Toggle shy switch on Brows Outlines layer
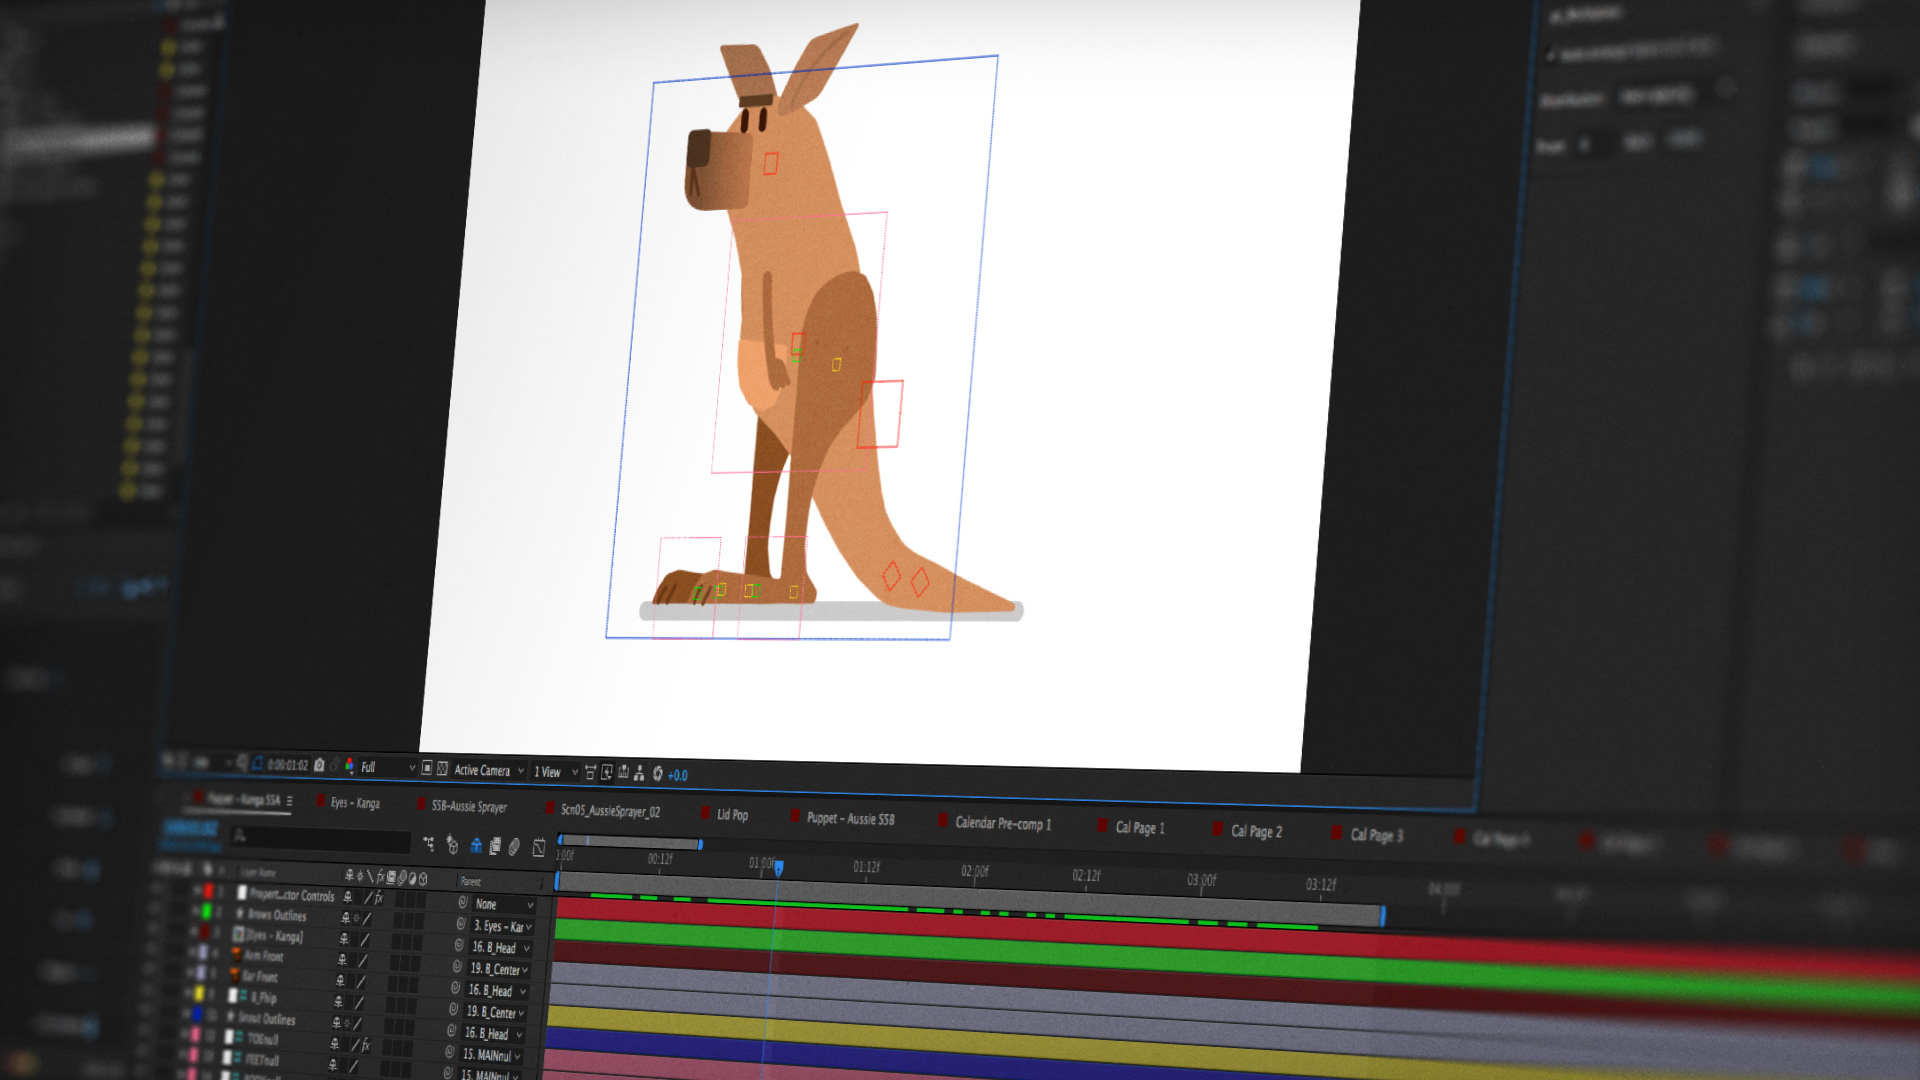The image size is (1920, 1080). [345, 917]
